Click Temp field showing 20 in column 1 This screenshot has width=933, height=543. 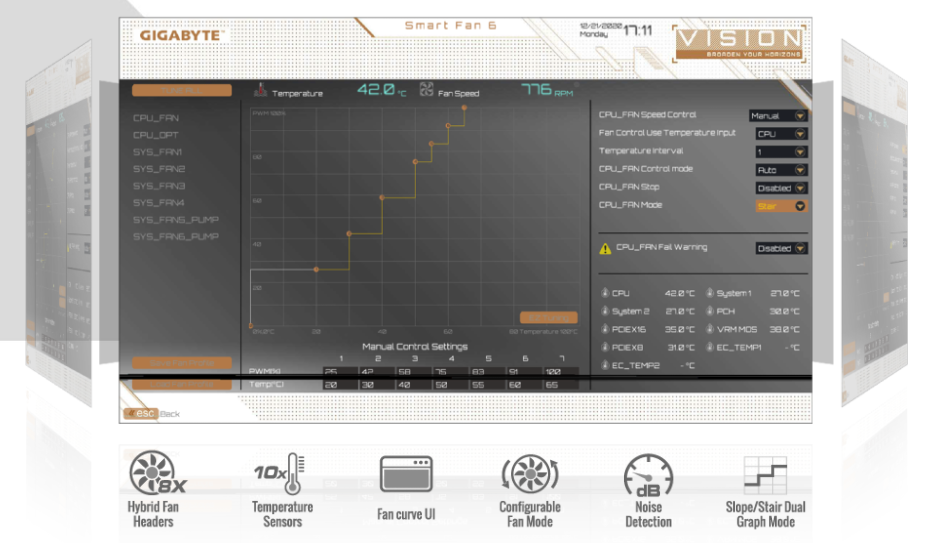(x=340, y=385)
